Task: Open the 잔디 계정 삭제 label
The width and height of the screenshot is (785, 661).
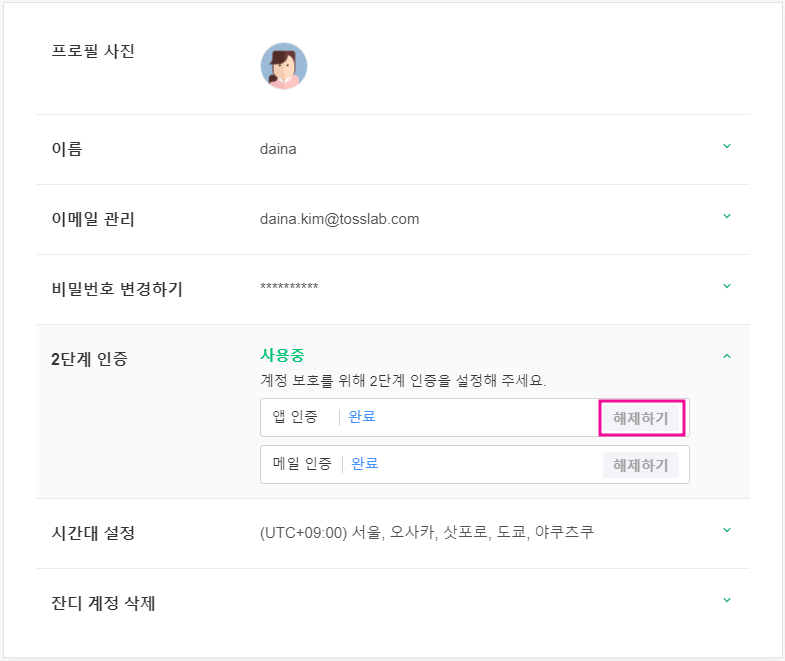Action: 103,603
